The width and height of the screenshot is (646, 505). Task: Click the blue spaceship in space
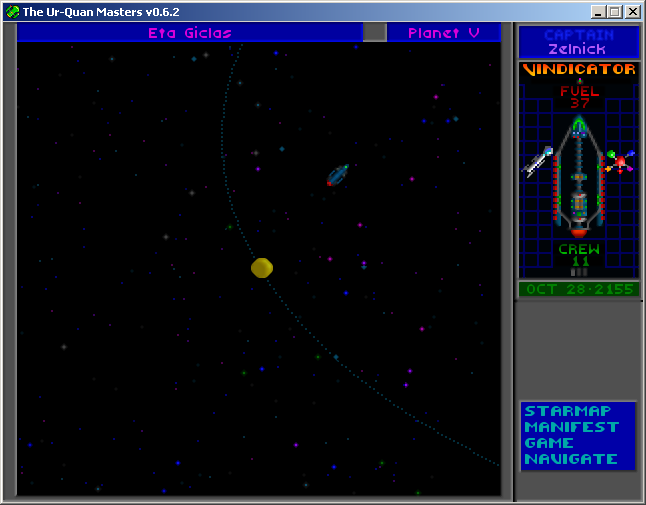click(338, 175)
